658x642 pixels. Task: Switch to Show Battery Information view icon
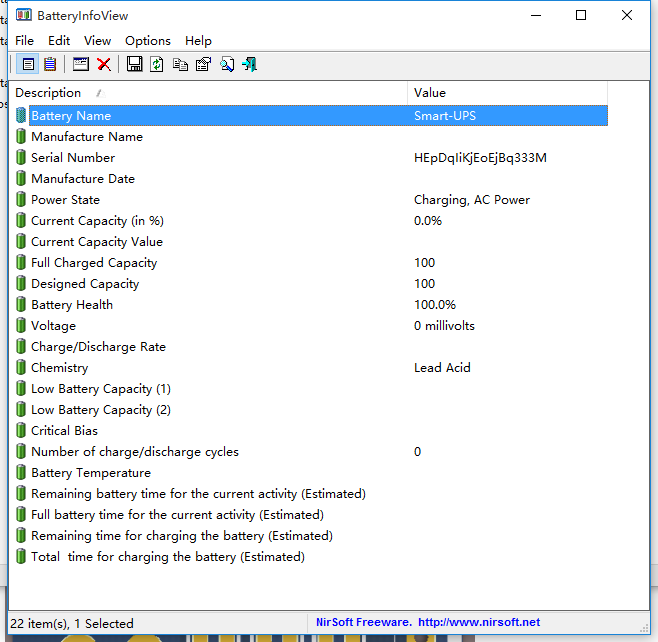coord(28,65)
